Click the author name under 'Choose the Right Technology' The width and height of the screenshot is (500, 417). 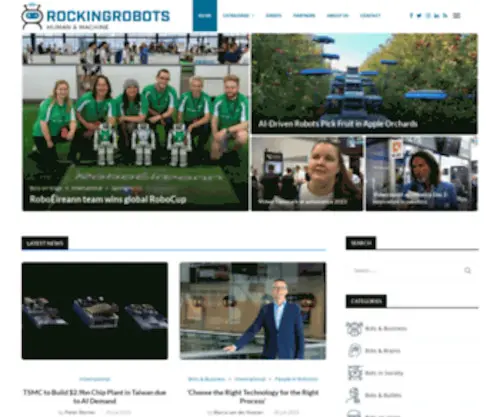click(238, 412)
